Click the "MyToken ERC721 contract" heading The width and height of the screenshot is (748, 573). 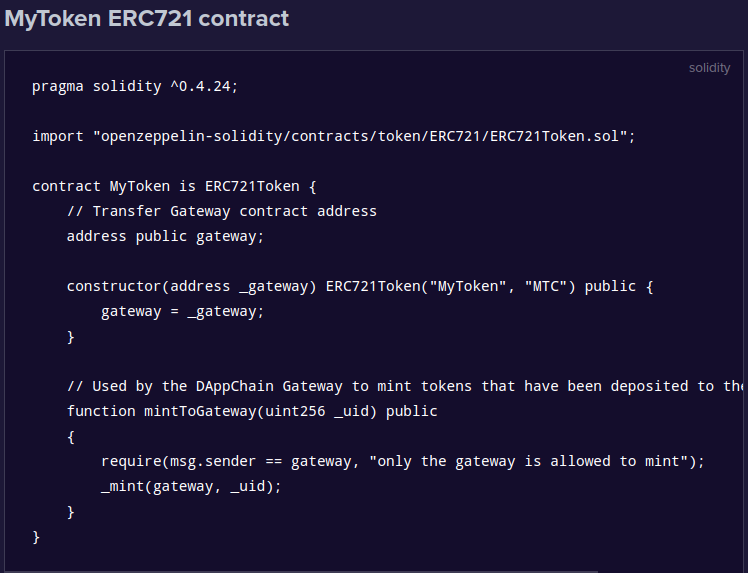click(146, 18)
